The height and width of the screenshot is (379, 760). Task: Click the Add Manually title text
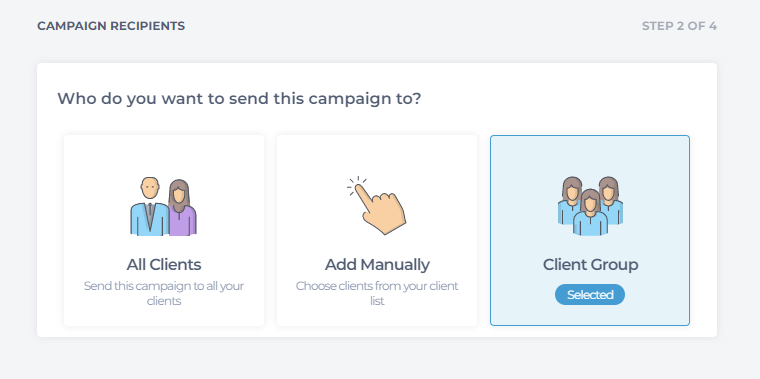tap(377, 265)
